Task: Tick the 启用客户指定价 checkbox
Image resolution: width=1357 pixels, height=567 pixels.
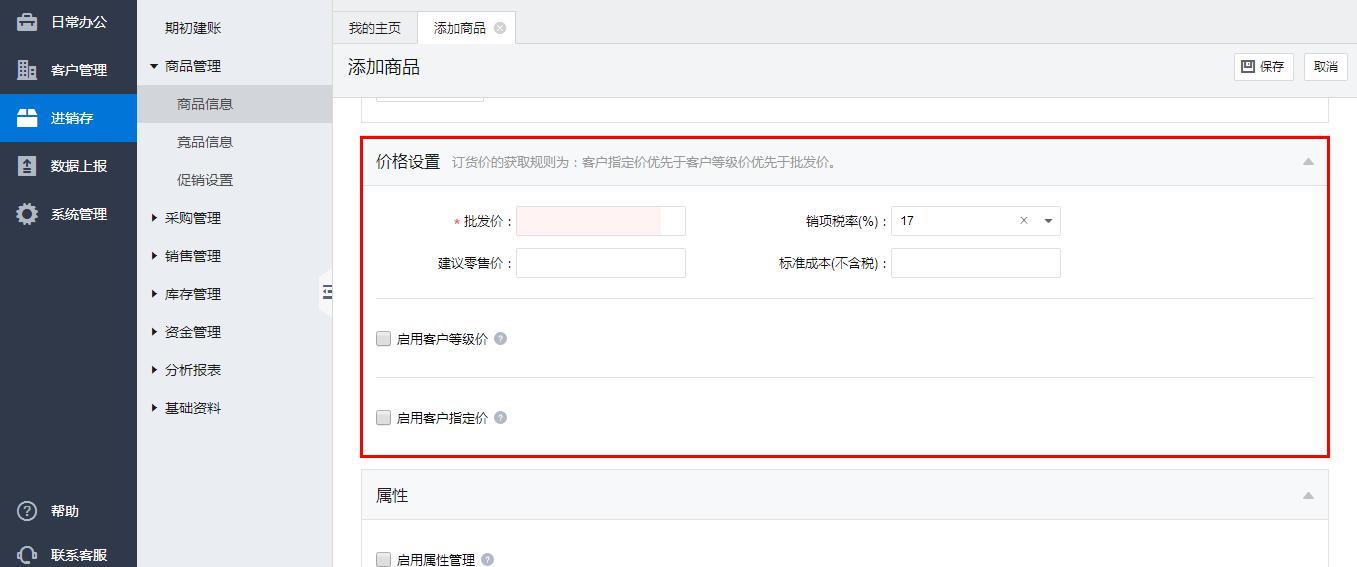Action: click(383, 418)
